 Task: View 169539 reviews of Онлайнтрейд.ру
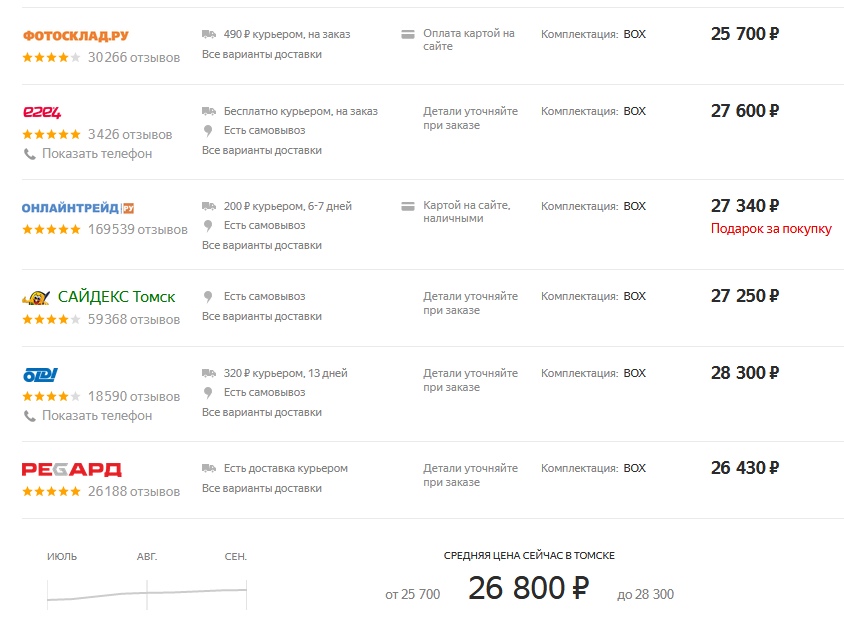click(x=138, y=230)
